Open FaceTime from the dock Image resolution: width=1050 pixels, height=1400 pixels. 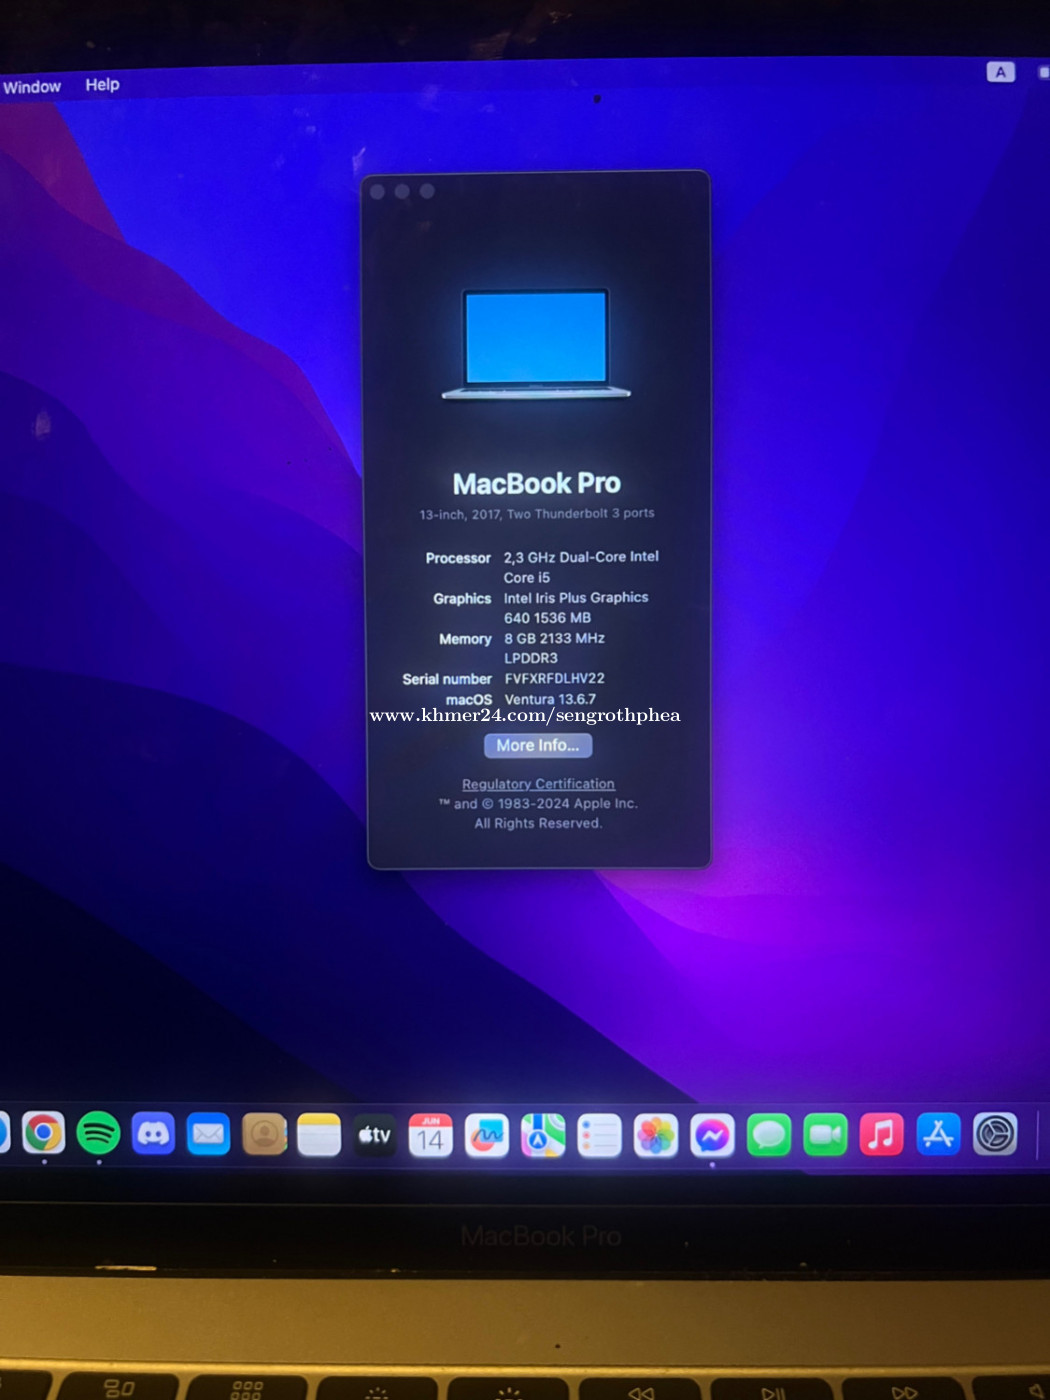coord(825,1135)
